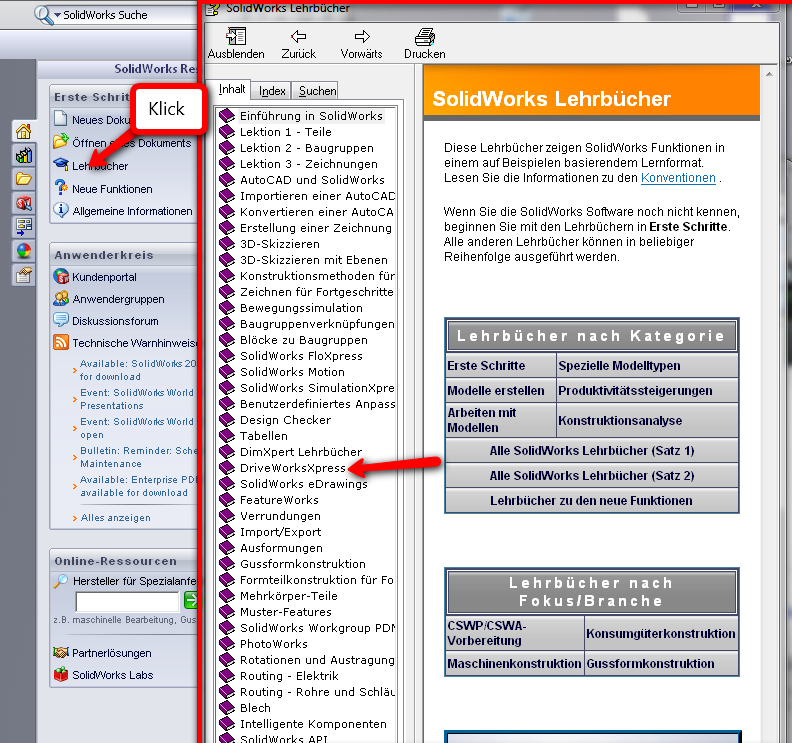The image size is (792, 743).
Task: Open PhotoWorks topic
Action: pos(273,644)
